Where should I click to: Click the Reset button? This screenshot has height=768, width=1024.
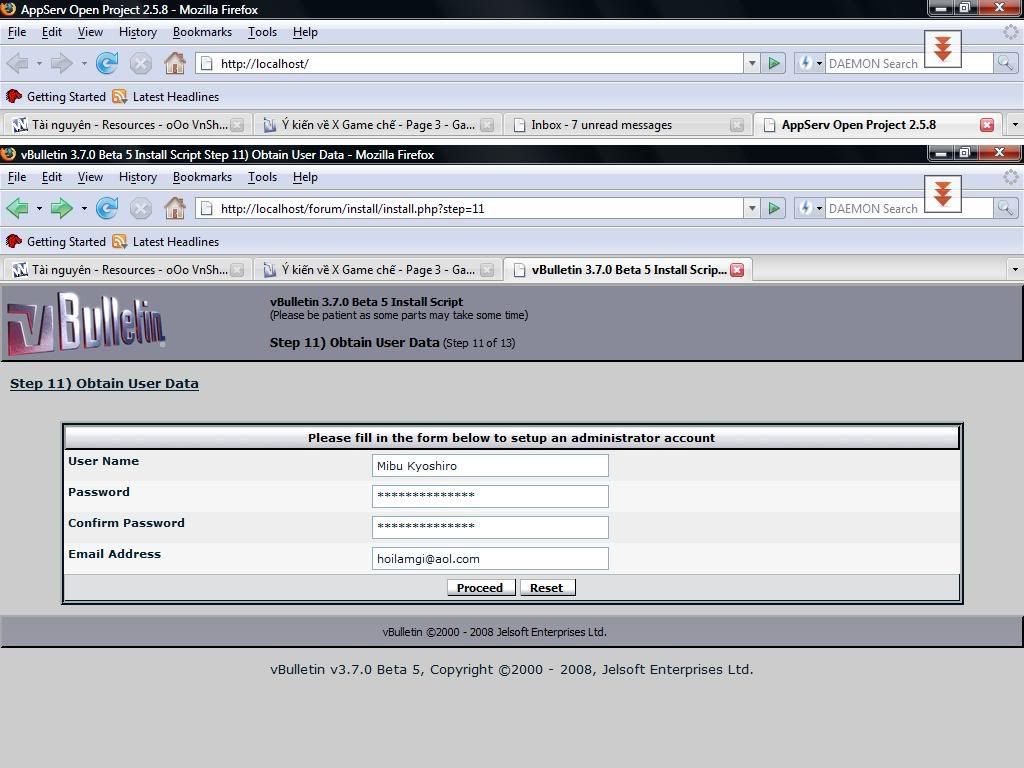pyautogui.click(x=547, y=588)
